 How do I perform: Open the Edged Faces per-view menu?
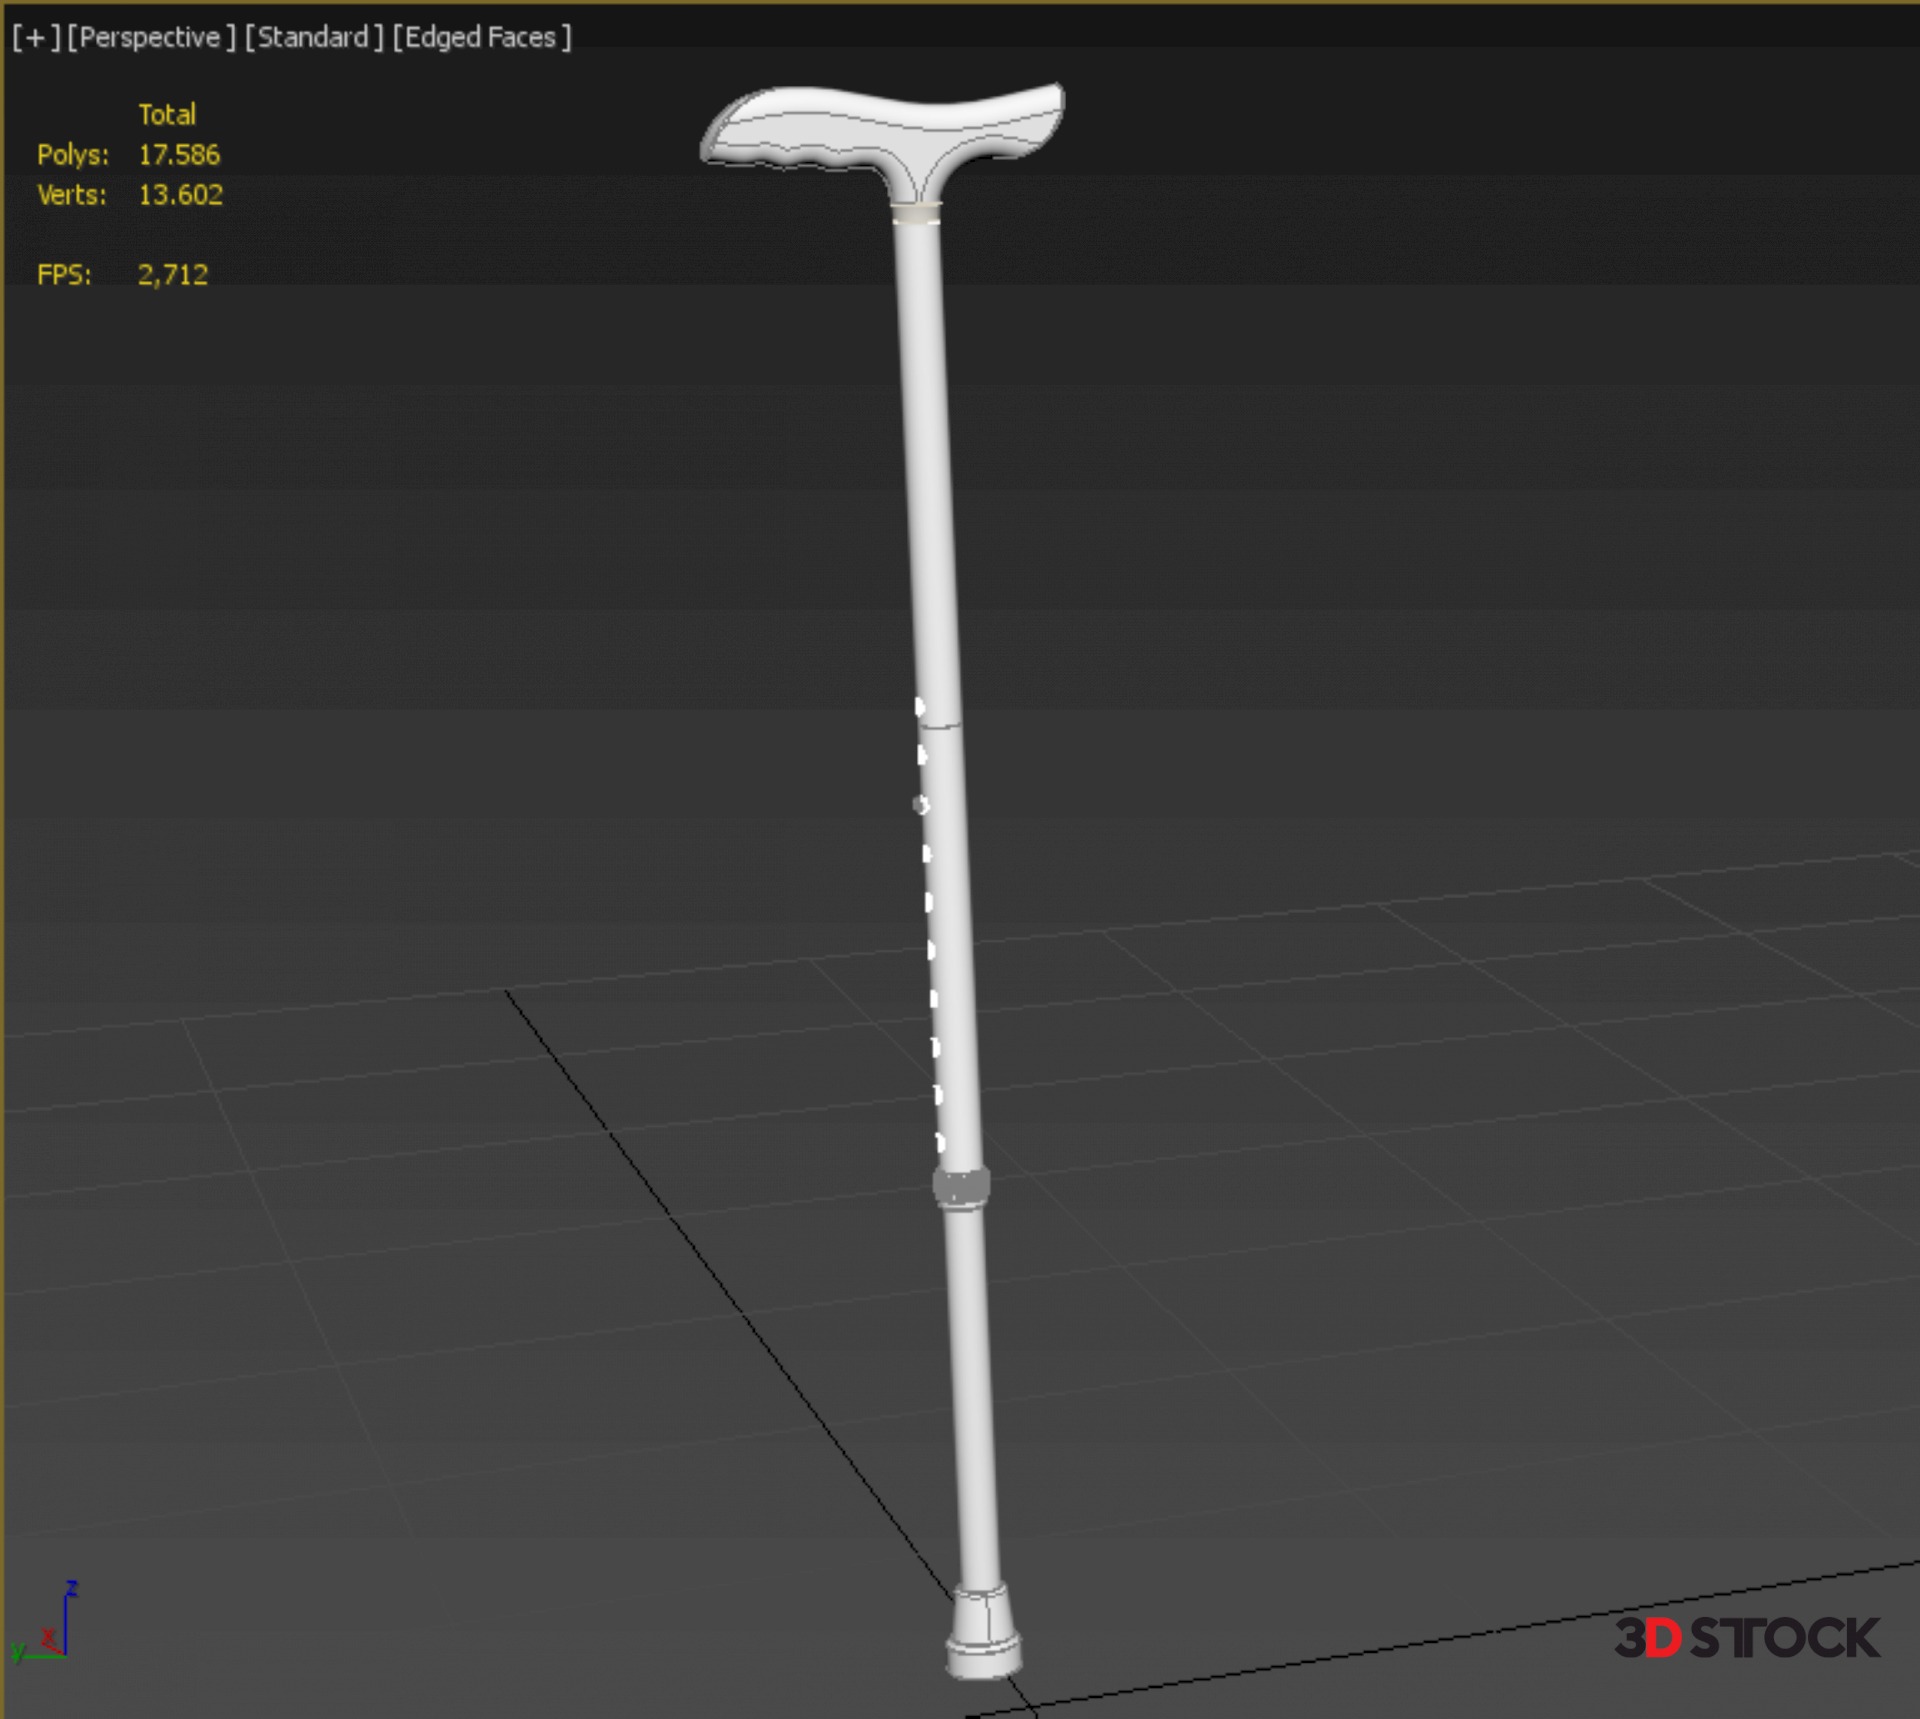click(481, 37)
